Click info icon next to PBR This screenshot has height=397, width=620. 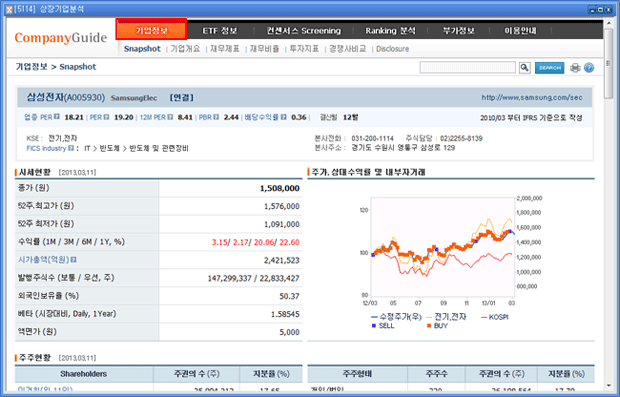point(216,117)
